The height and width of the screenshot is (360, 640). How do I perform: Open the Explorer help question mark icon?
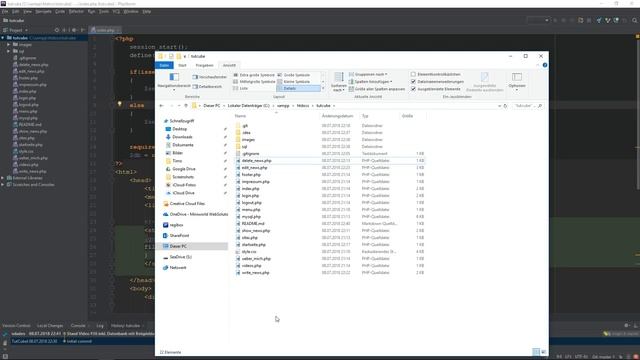pos(545,65)
